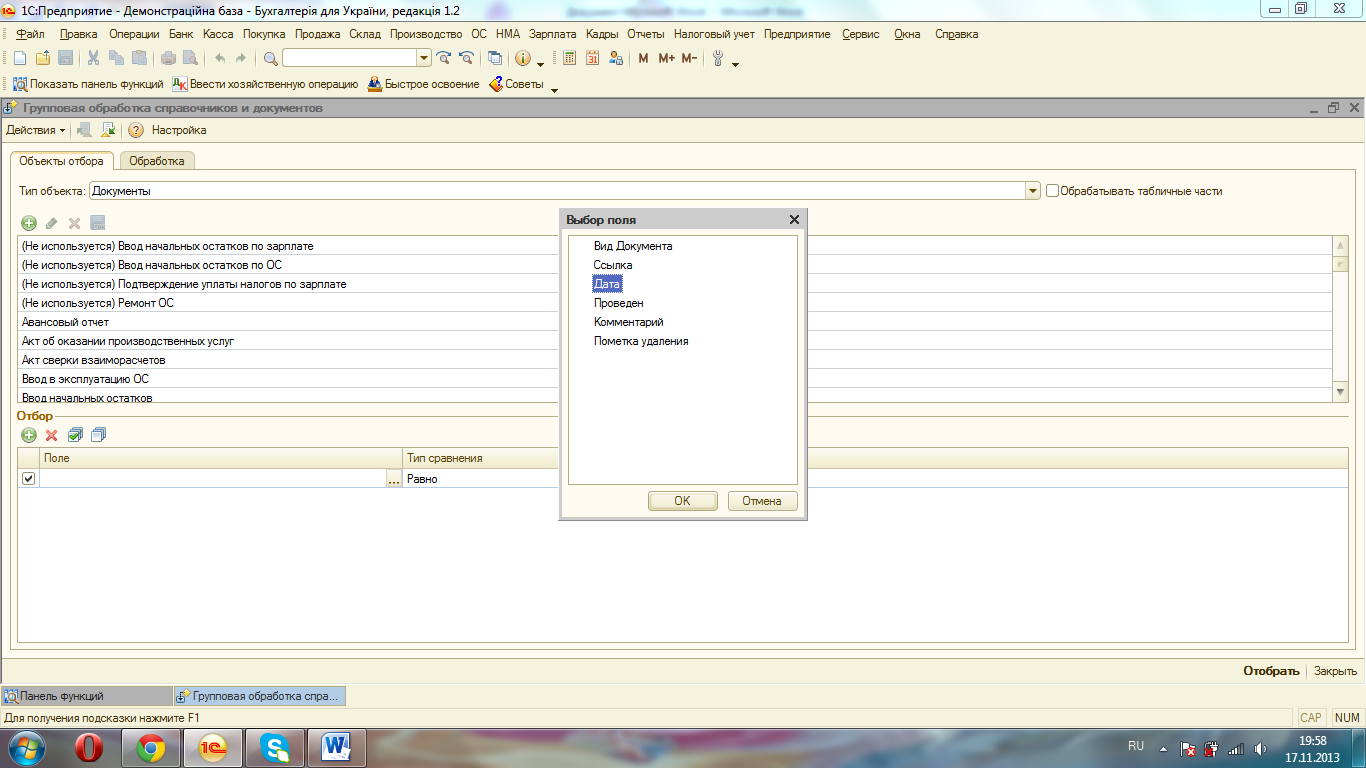Switch to the Обработка tab

click(x=157, y=161)
